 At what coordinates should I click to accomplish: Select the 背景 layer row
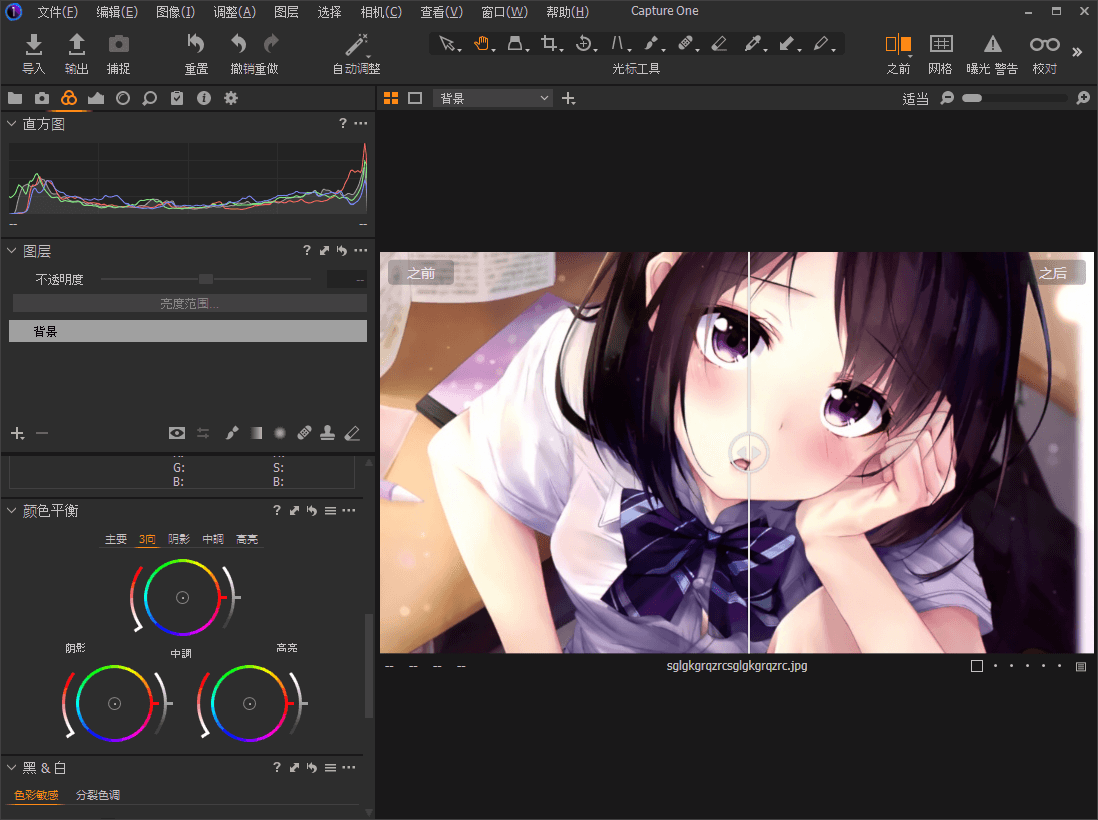188,331
